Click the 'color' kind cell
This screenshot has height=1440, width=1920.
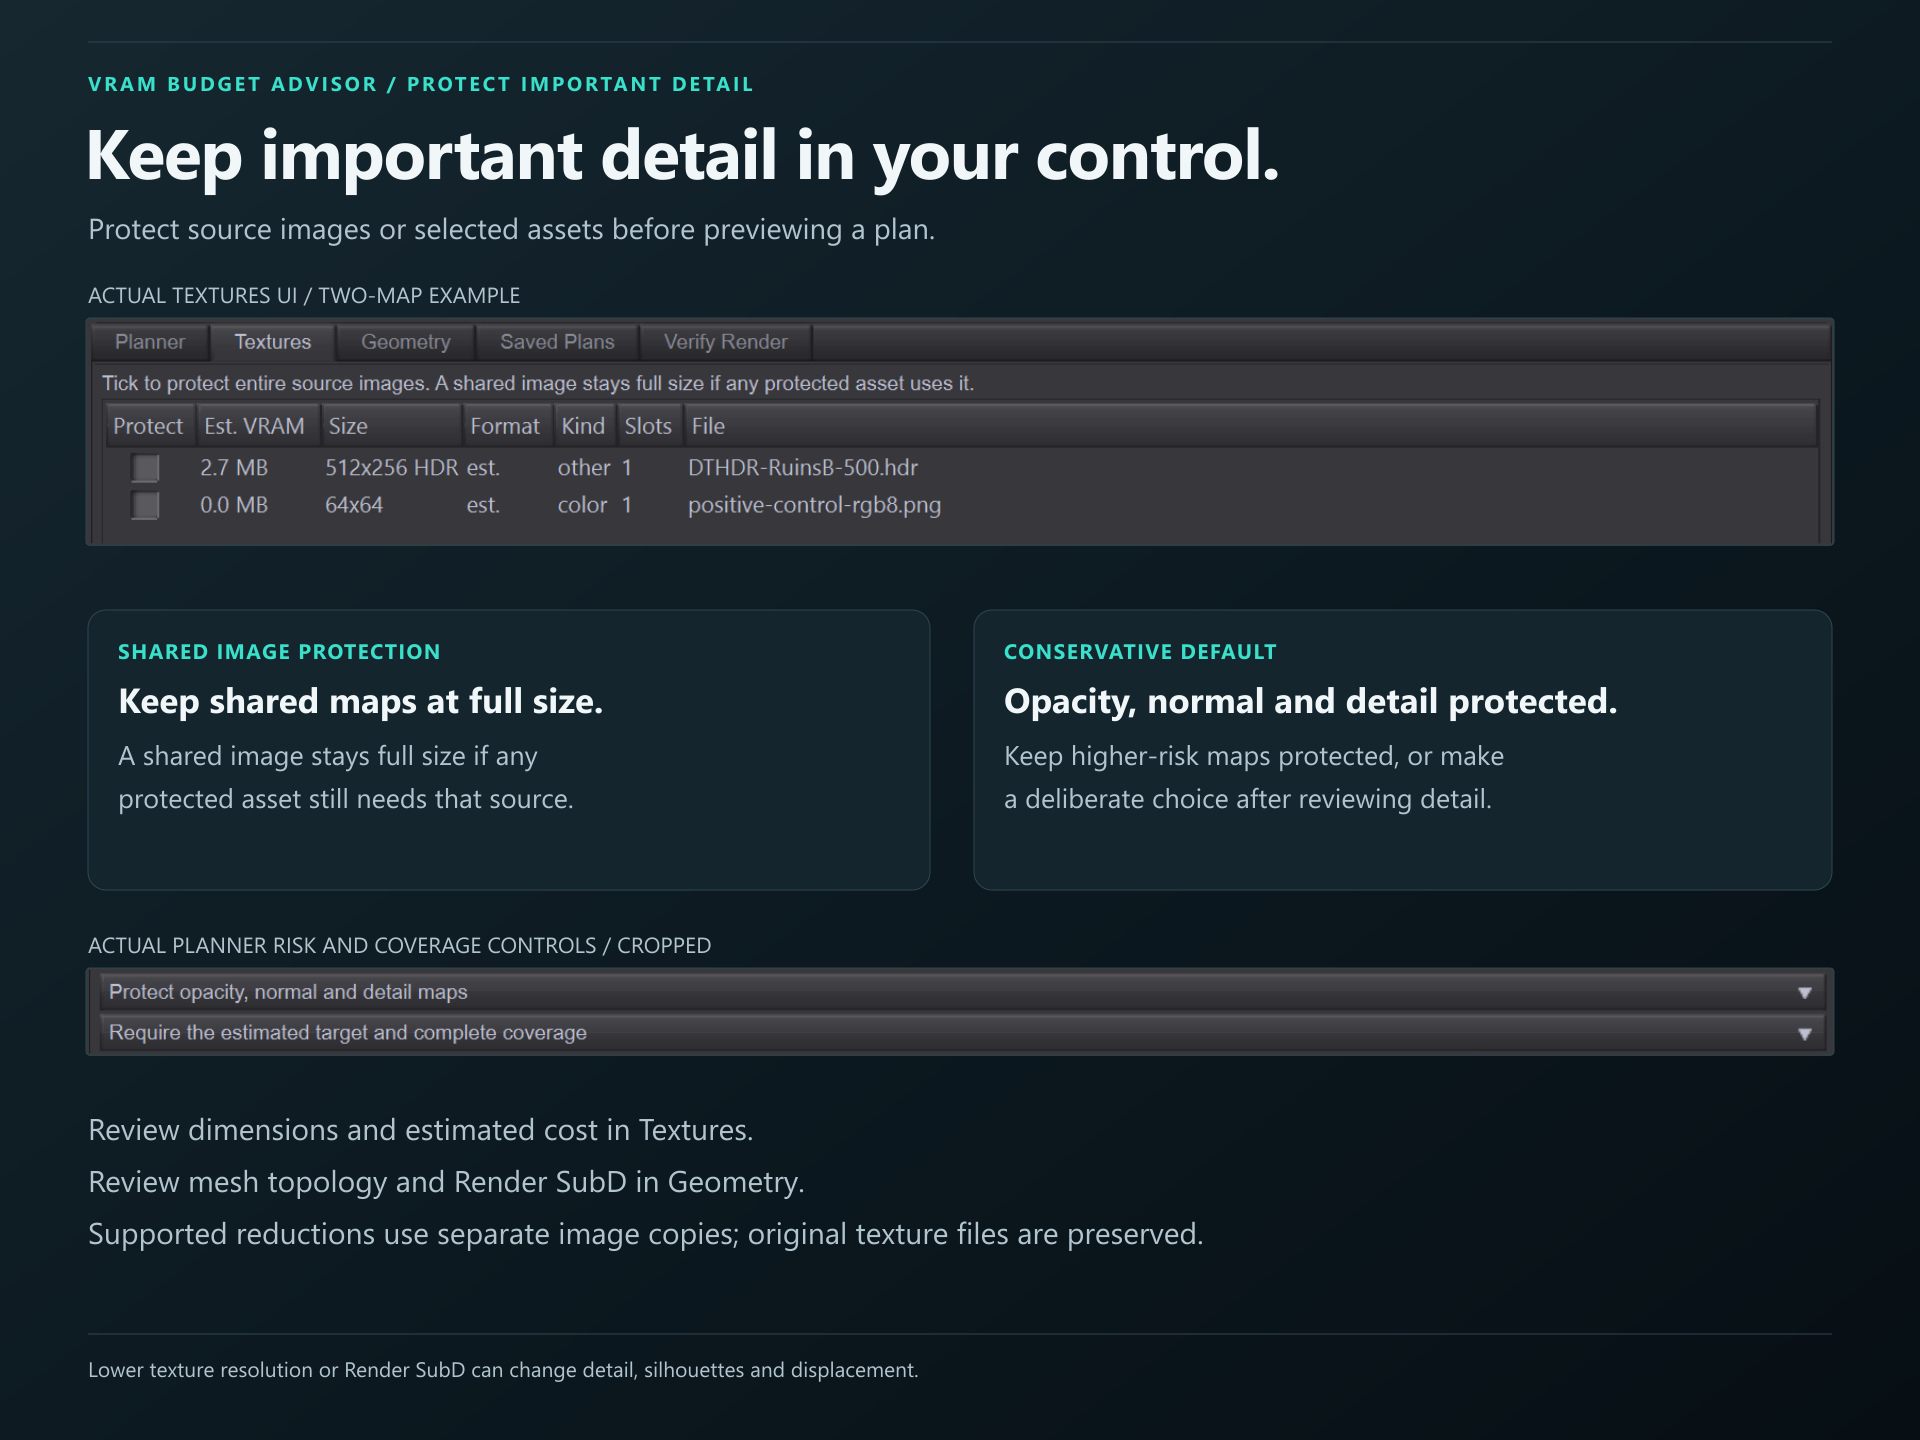tap(582, 505)
